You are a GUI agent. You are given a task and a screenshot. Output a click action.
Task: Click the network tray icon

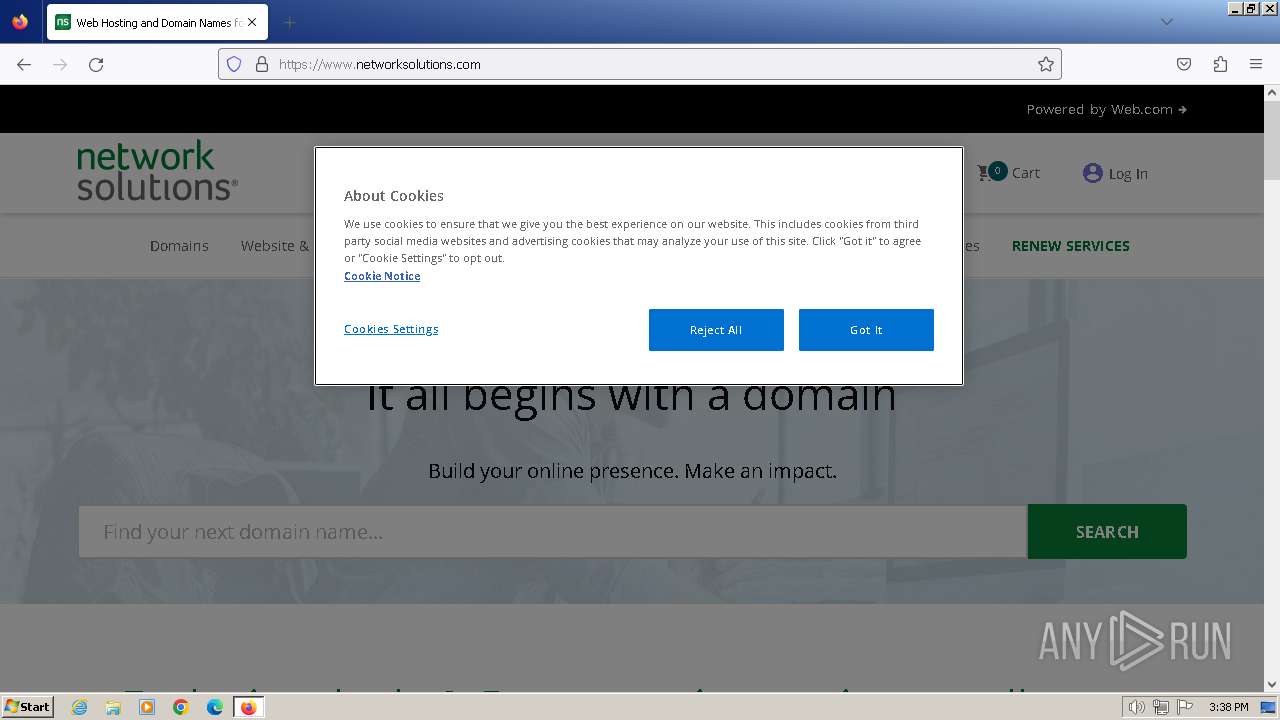point(1160,707)
